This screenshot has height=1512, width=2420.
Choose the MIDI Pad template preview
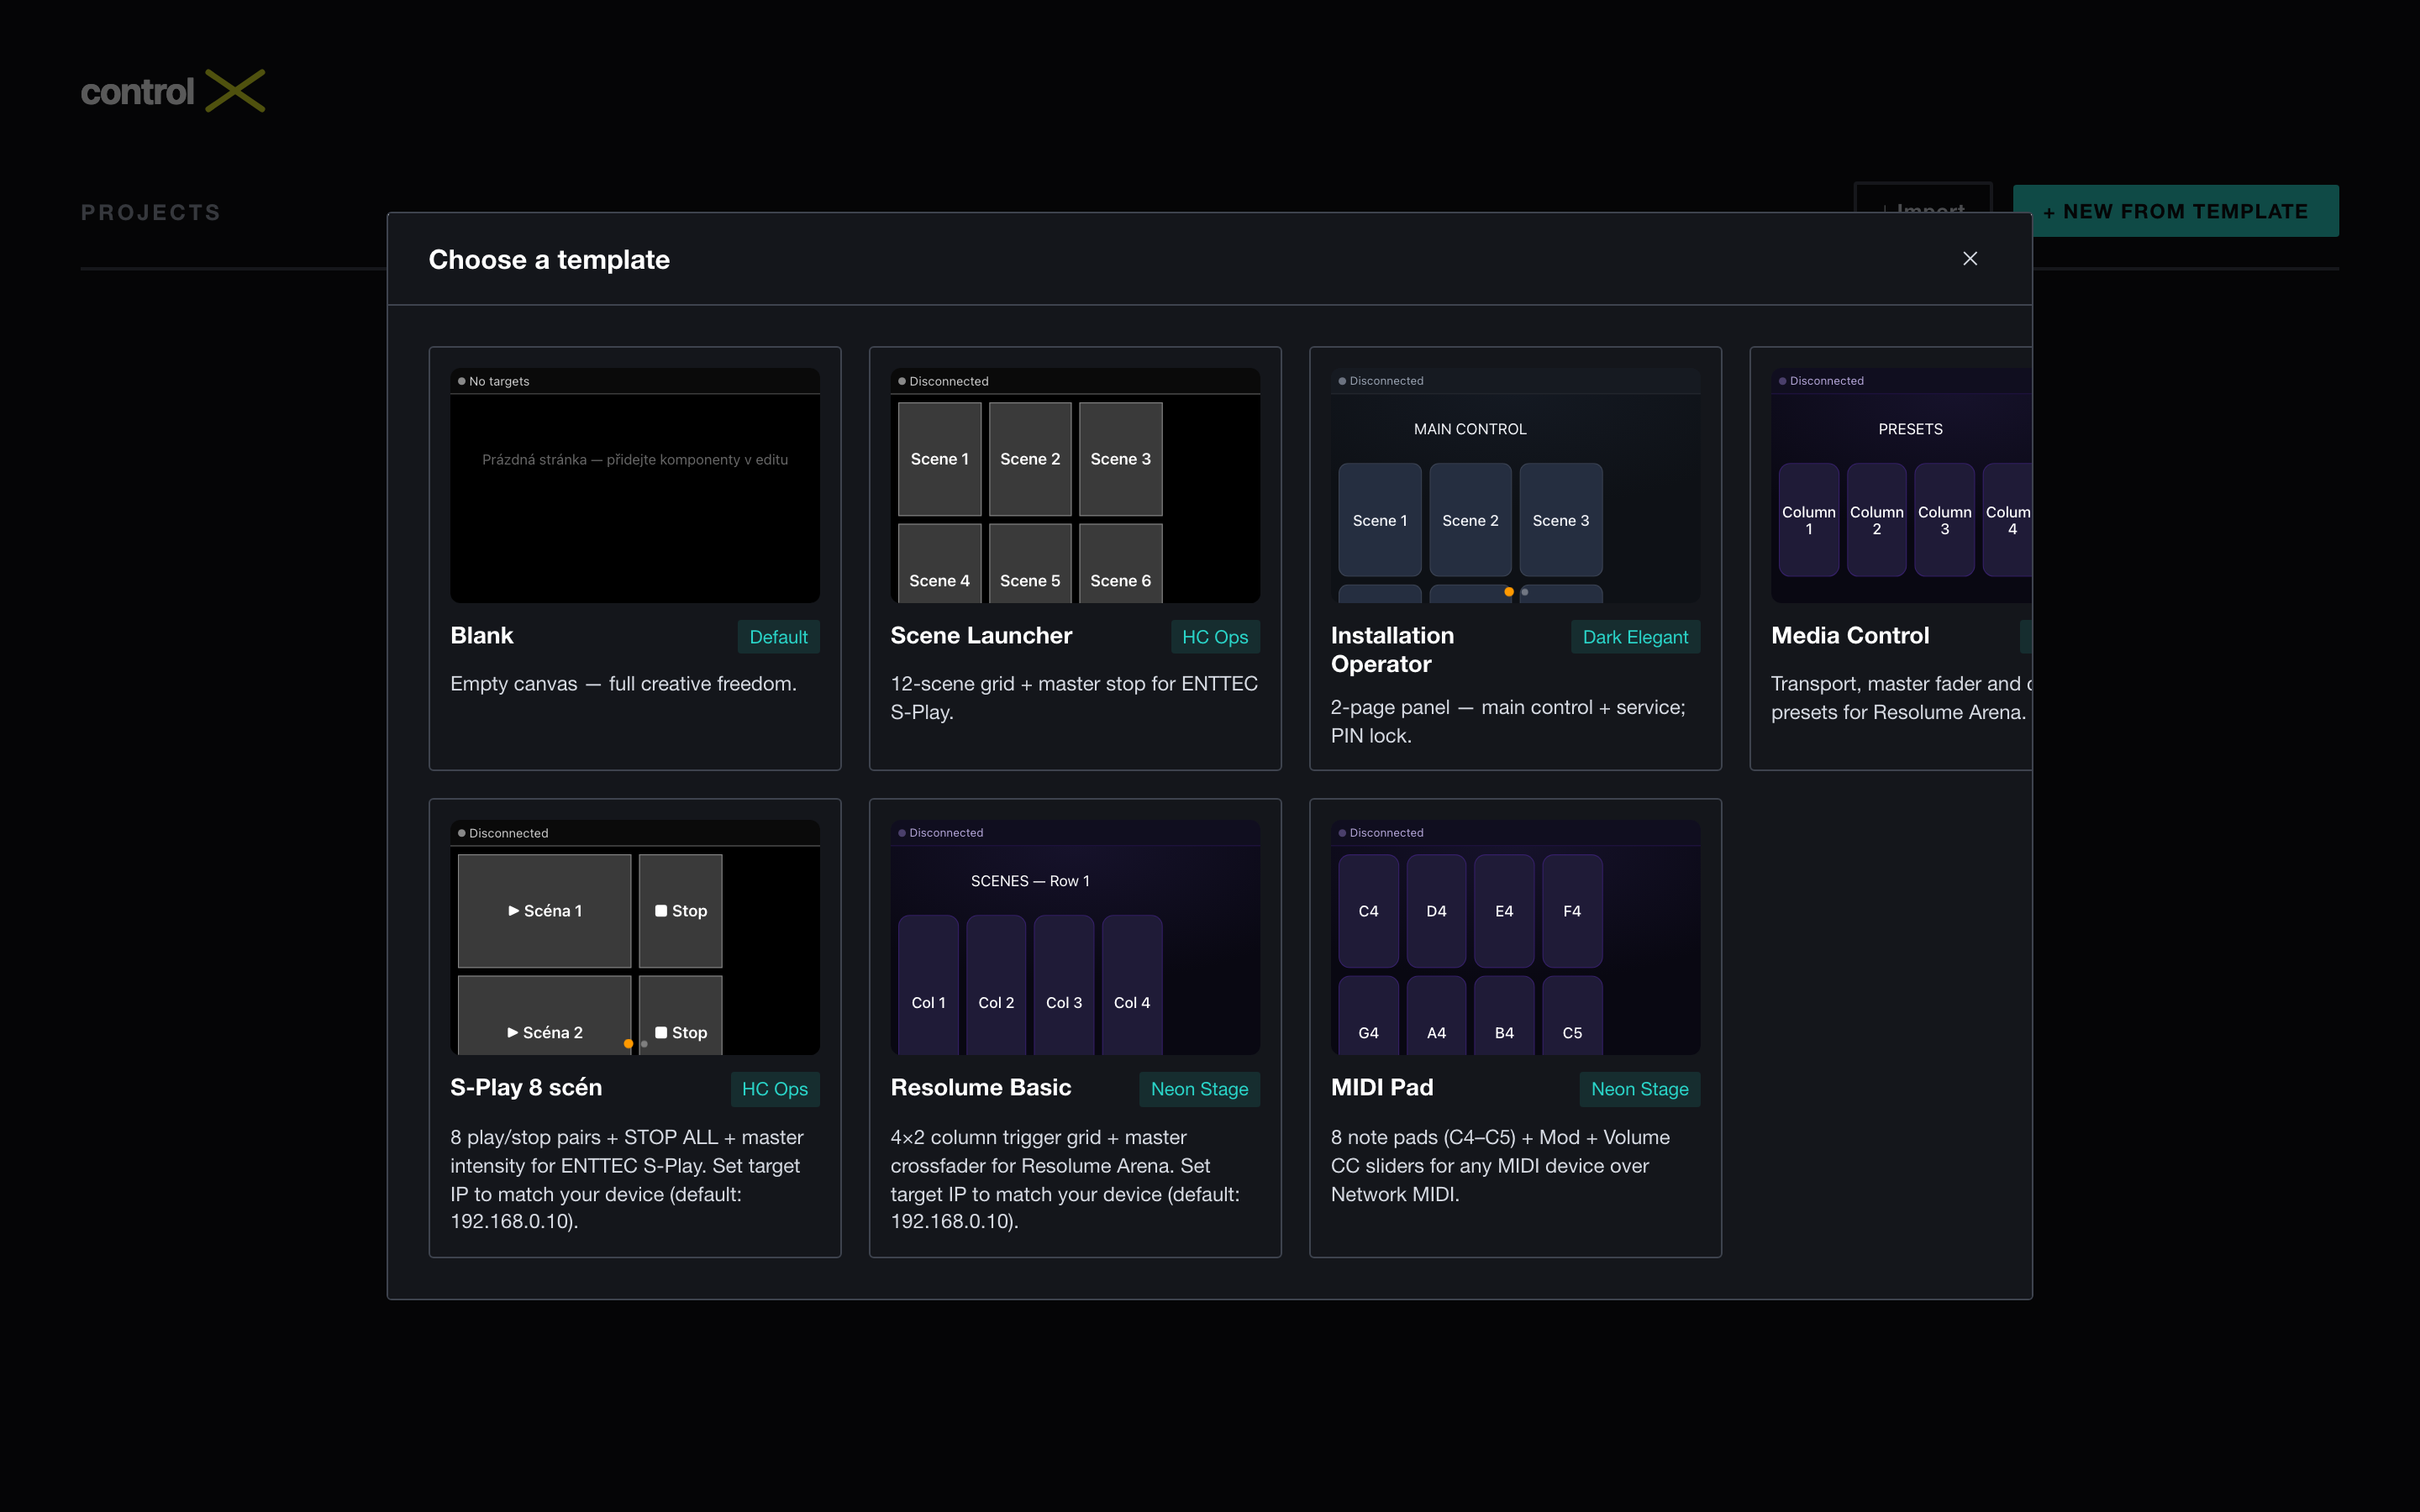coord(1515,937)
